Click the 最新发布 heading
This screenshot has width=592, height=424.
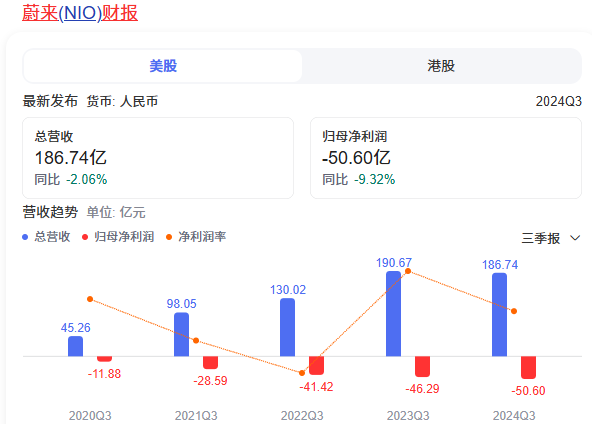coord(50,101)
